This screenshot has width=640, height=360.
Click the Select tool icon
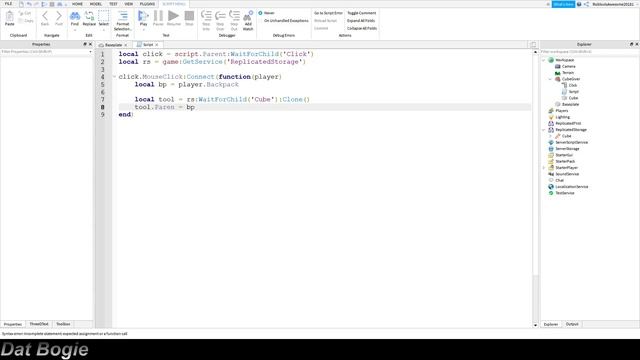click(104, 18)
